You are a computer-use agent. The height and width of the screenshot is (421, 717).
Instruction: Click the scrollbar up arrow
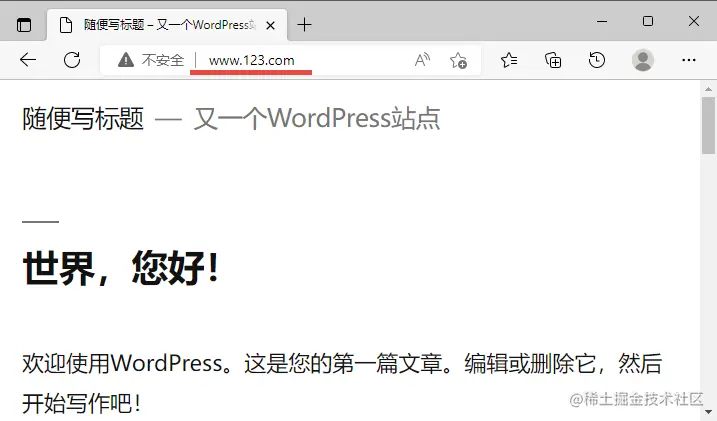[708, 89]
